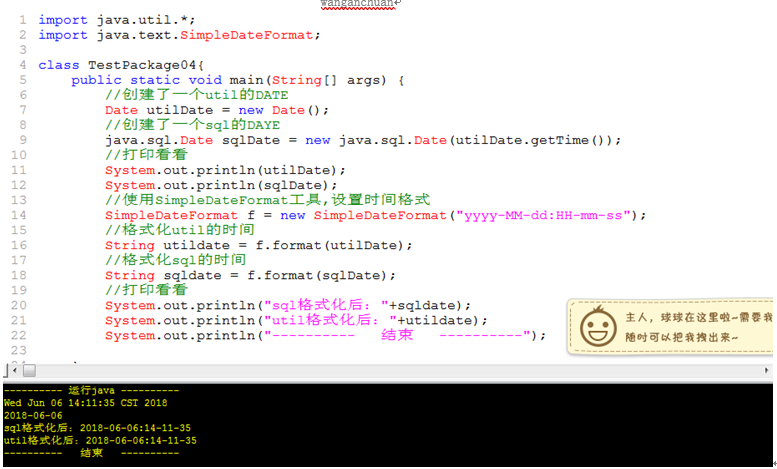Click the comment '//格式化util的时间'
777x469 pixels.
(180, 230)
